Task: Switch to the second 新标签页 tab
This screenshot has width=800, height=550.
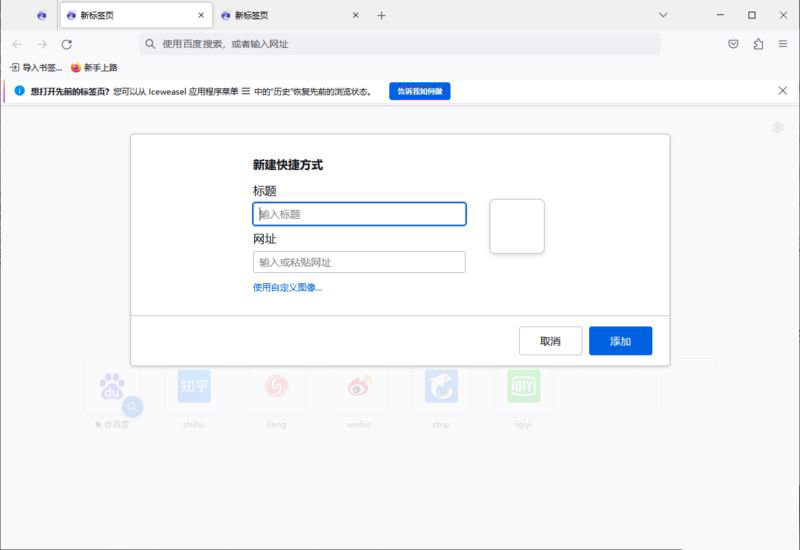Action: tap(290, 15)
